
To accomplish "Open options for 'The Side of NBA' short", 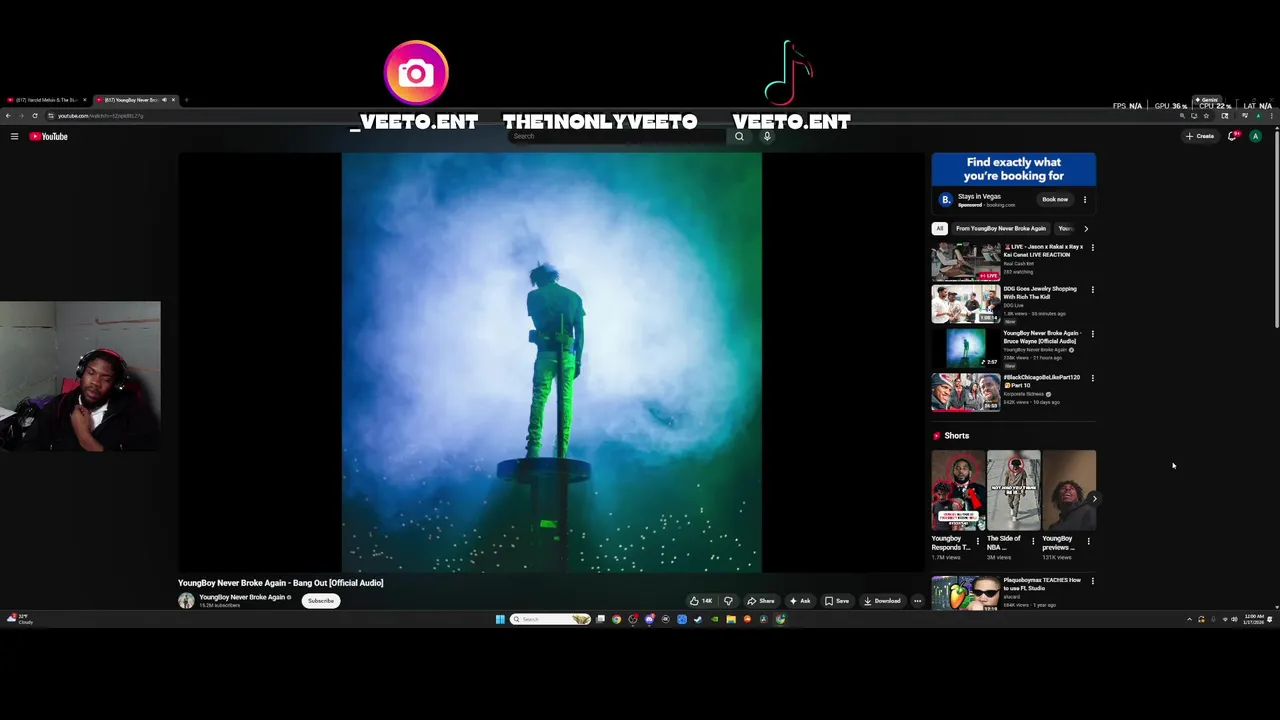I will (1033, 541).
